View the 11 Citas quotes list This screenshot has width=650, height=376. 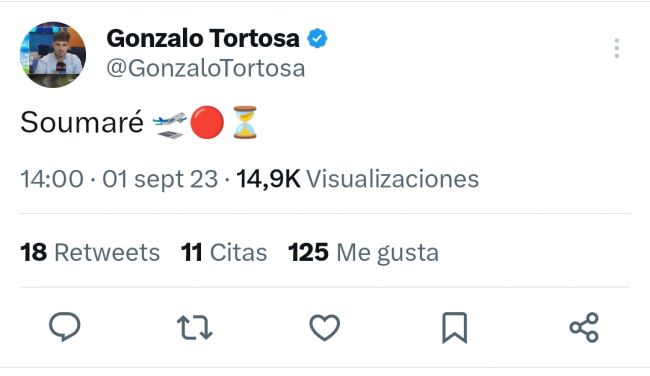pyautogui.click(x=224, y=252)
